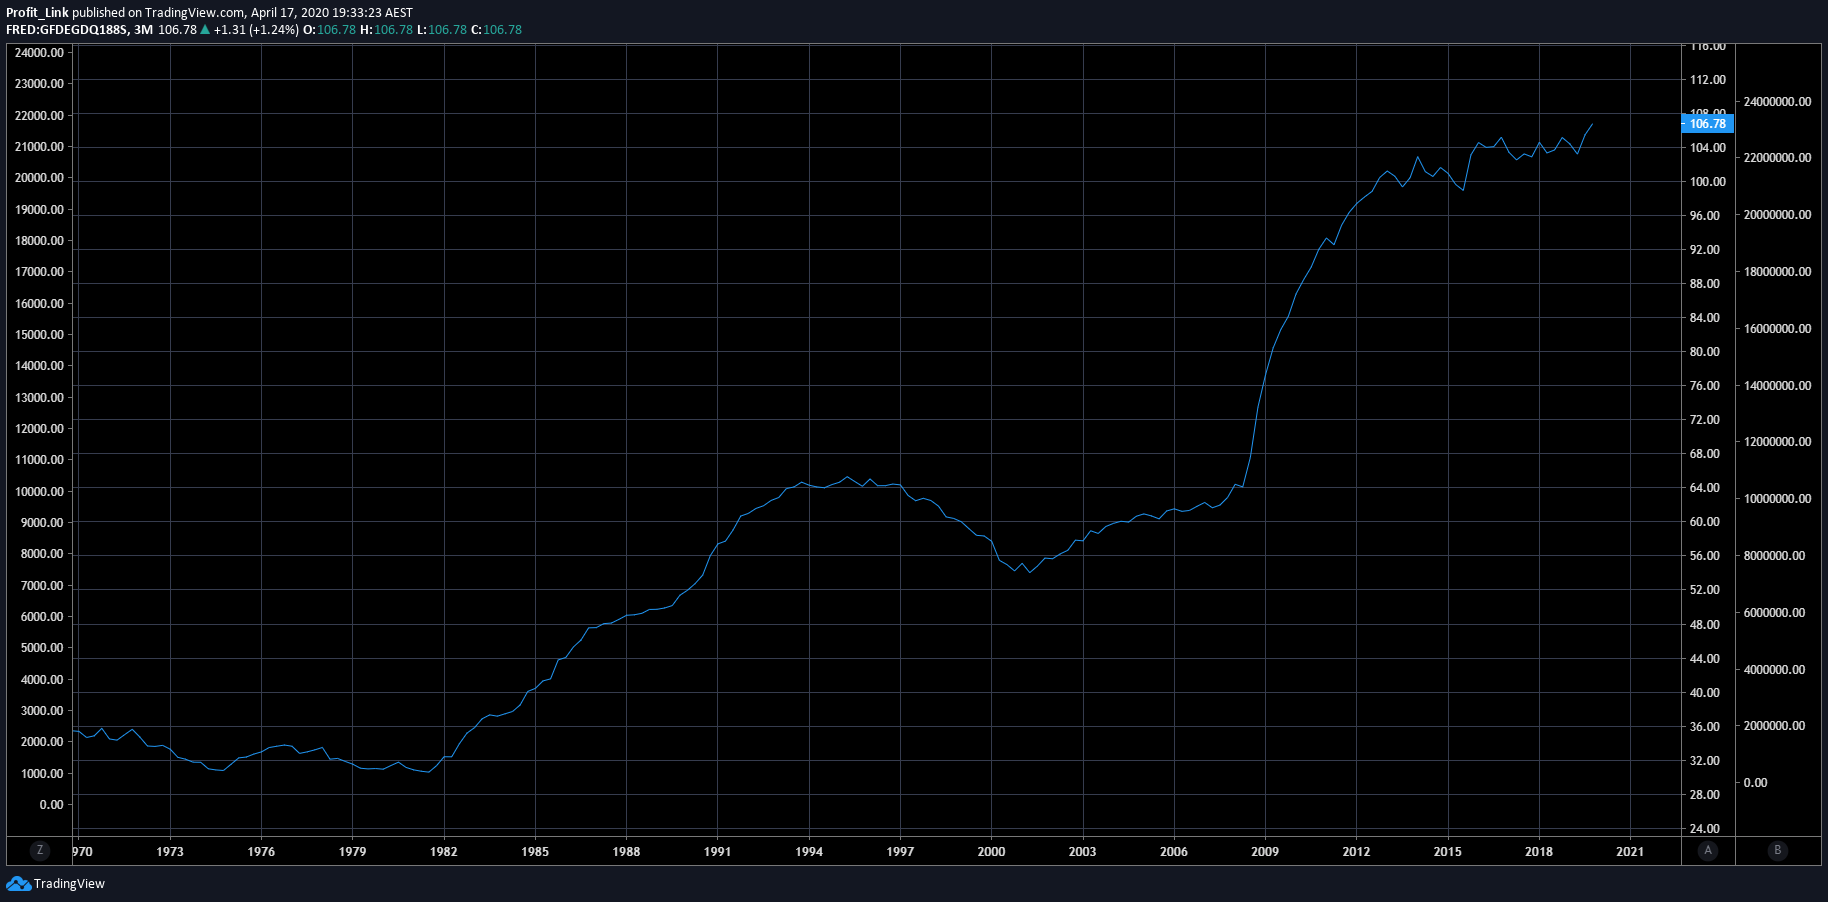Click the Profit_Link author name
The width and height of the screenshot is (1828, 902).
tap(37, 13)
